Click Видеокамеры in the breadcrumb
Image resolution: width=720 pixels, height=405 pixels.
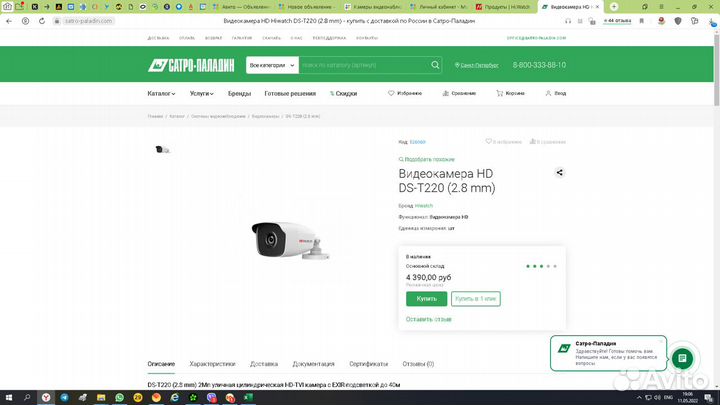pyautogui.click(x=265, y=117)
